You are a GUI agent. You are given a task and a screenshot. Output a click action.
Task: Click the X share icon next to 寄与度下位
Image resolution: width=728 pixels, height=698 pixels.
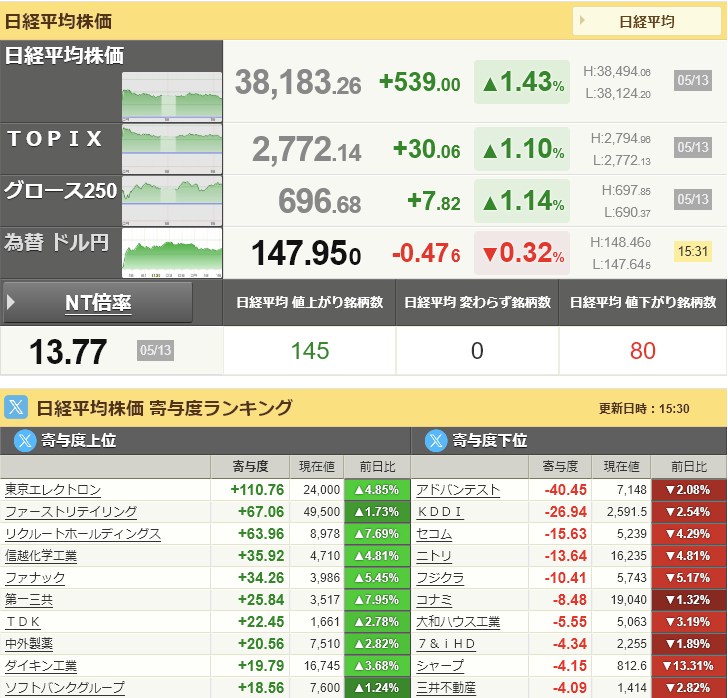coord(436,440)
